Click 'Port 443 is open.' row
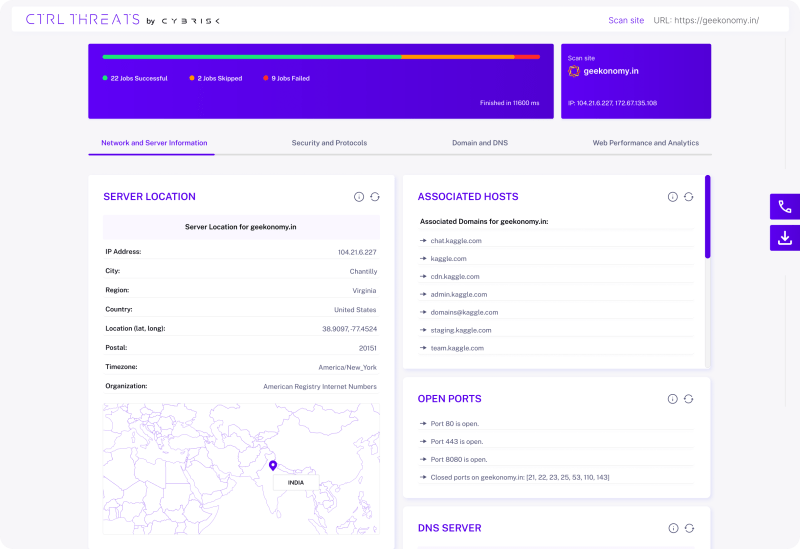This screenshot has height=549, width=800. [556, 441]
